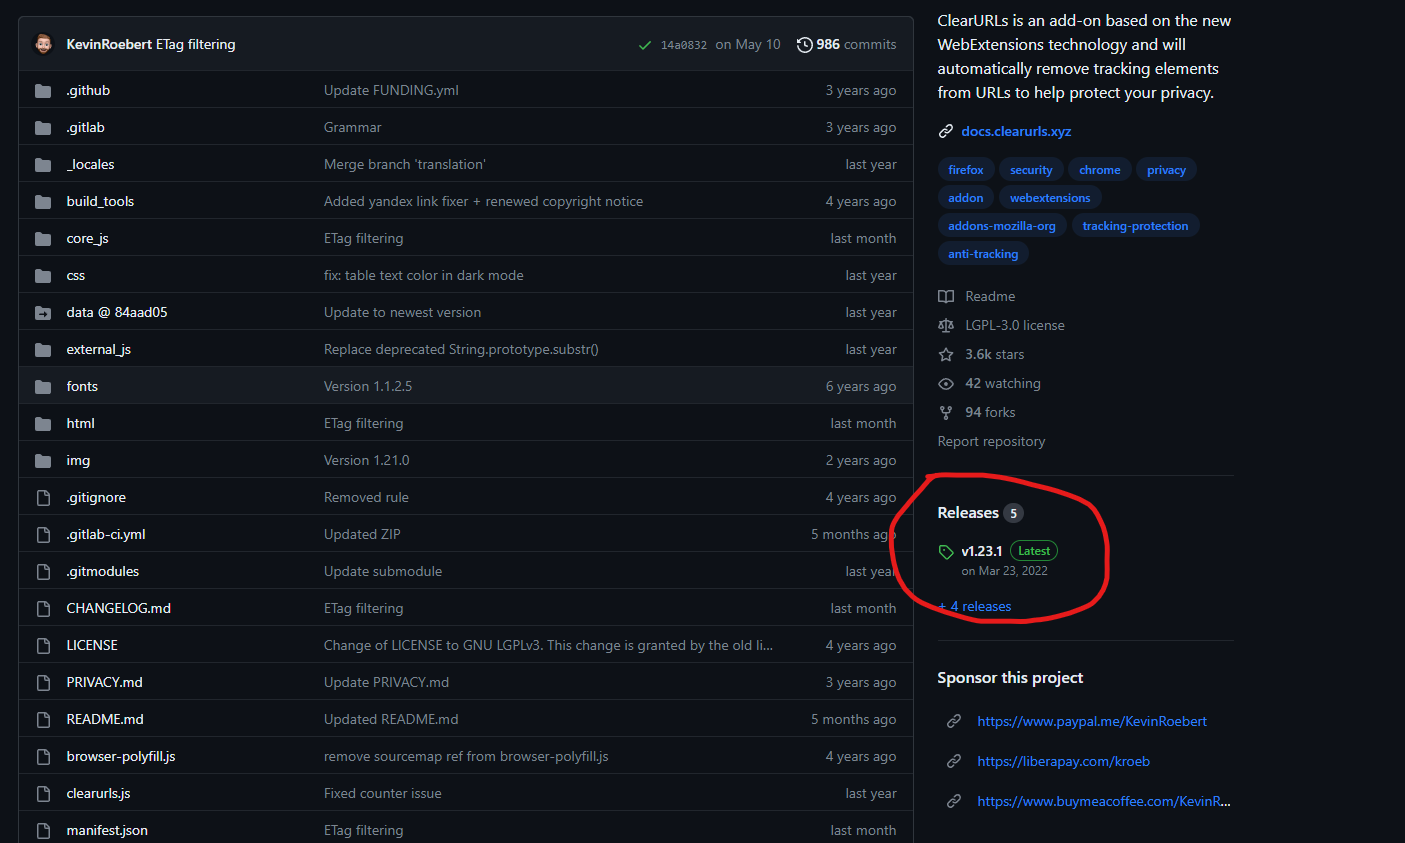The image size is (1405, 843).
Task: Click the fork icon beside 94 forks
Action: [946, 413]
